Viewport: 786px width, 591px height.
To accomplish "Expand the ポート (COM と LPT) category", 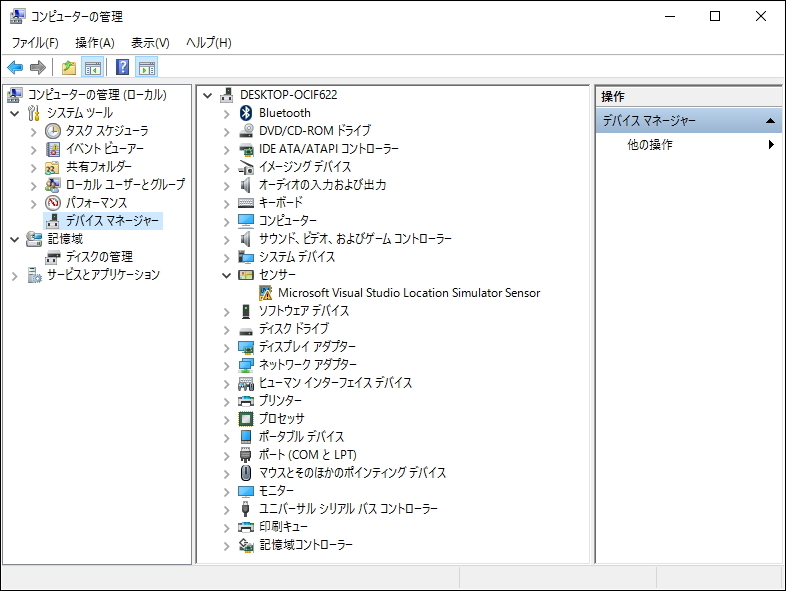I will click(x=227, y=456).
